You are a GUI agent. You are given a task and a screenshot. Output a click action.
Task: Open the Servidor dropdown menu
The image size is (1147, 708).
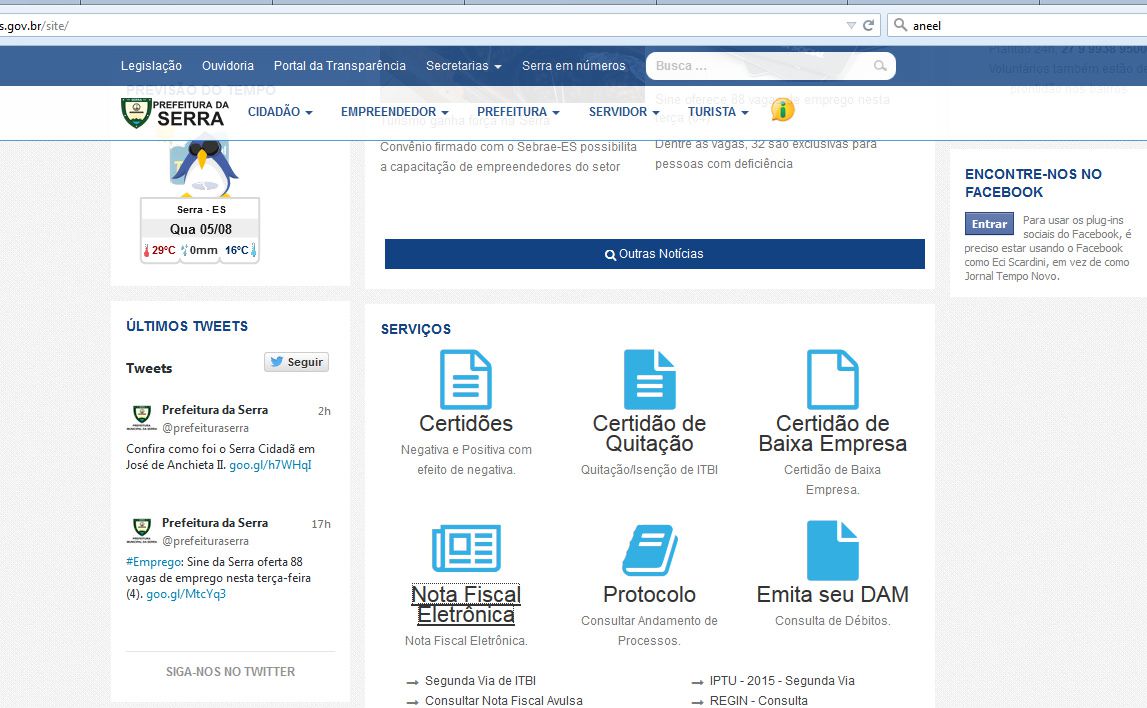click(x=624, y=112)
